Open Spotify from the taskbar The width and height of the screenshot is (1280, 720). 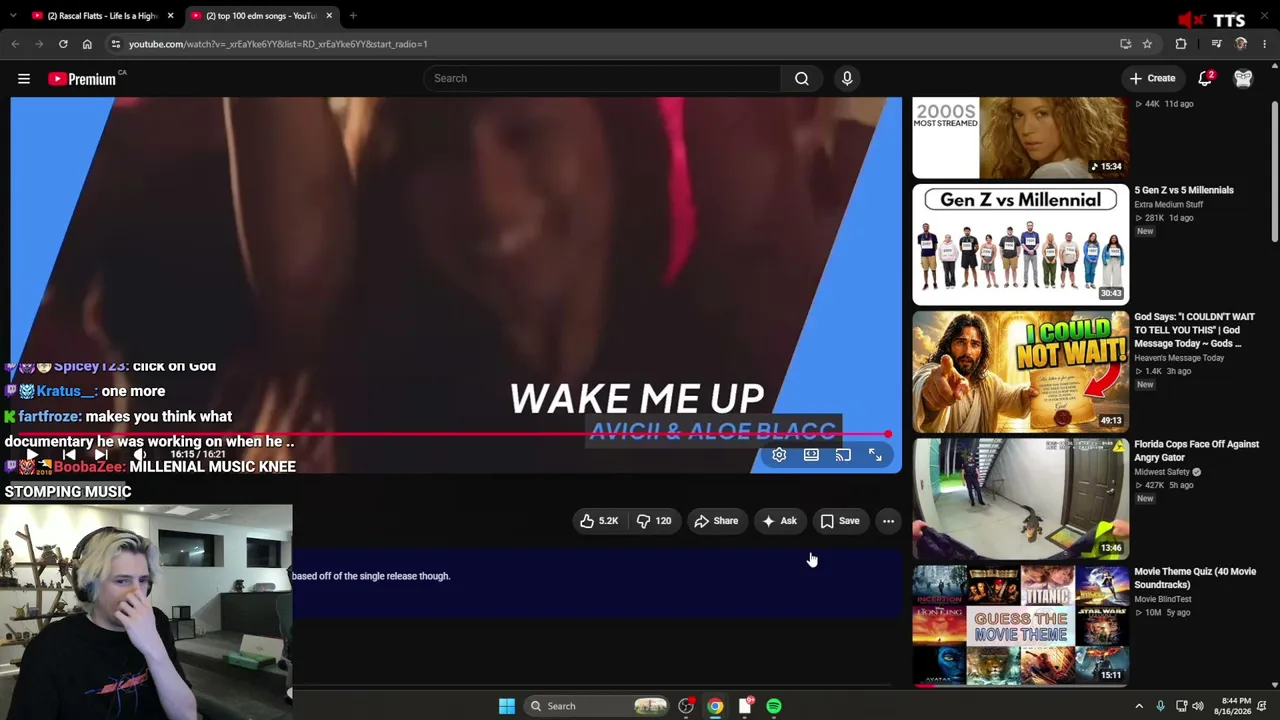(x=774, y=706)
